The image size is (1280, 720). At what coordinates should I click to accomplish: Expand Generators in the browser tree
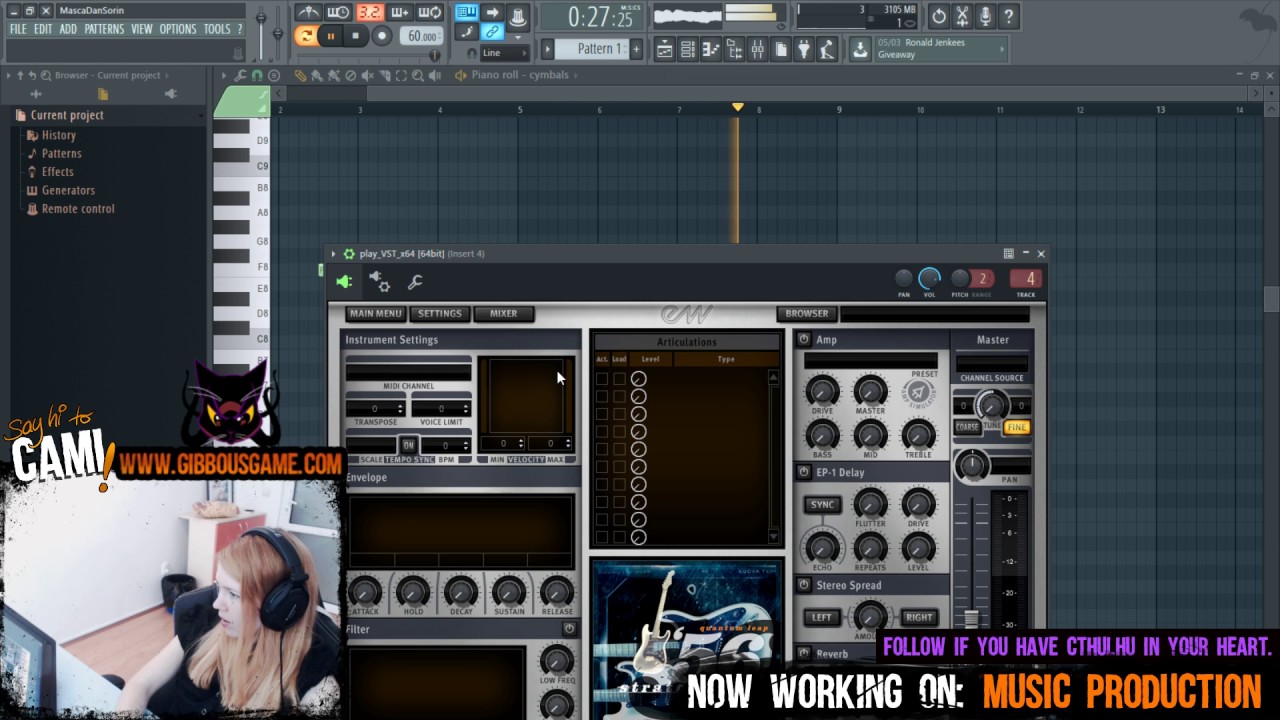click(x=68, y=190)
